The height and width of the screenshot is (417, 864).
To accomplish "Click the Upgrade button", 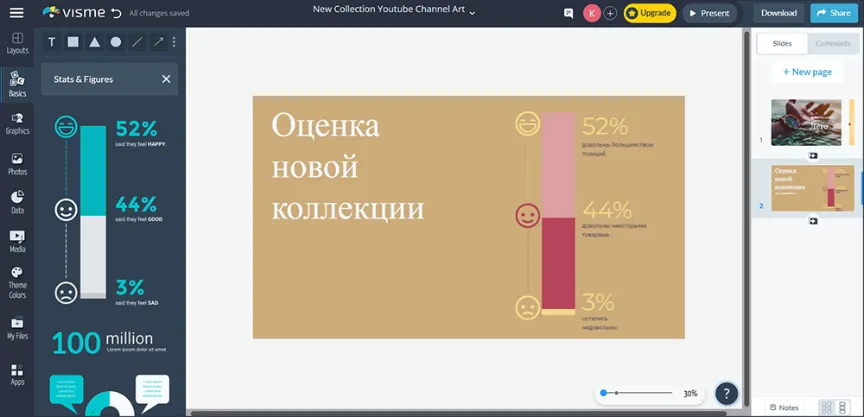I will 650,13.
